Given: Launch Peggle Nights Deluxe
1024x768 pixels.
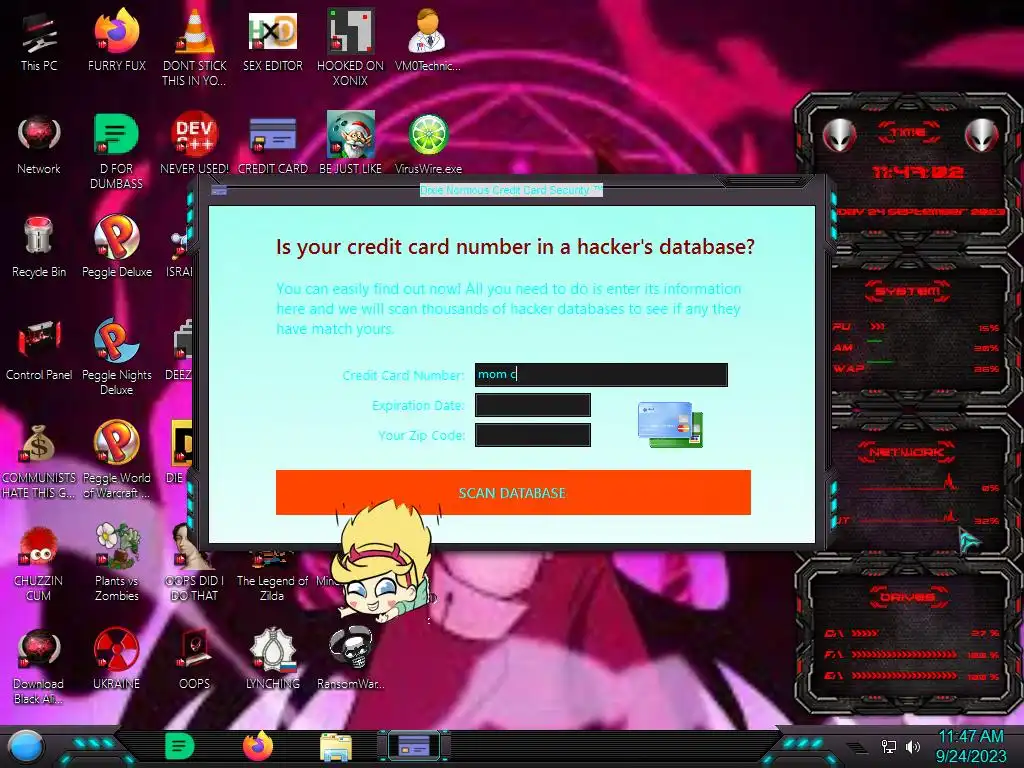Looking at the screenshot, I should (116, 357).
